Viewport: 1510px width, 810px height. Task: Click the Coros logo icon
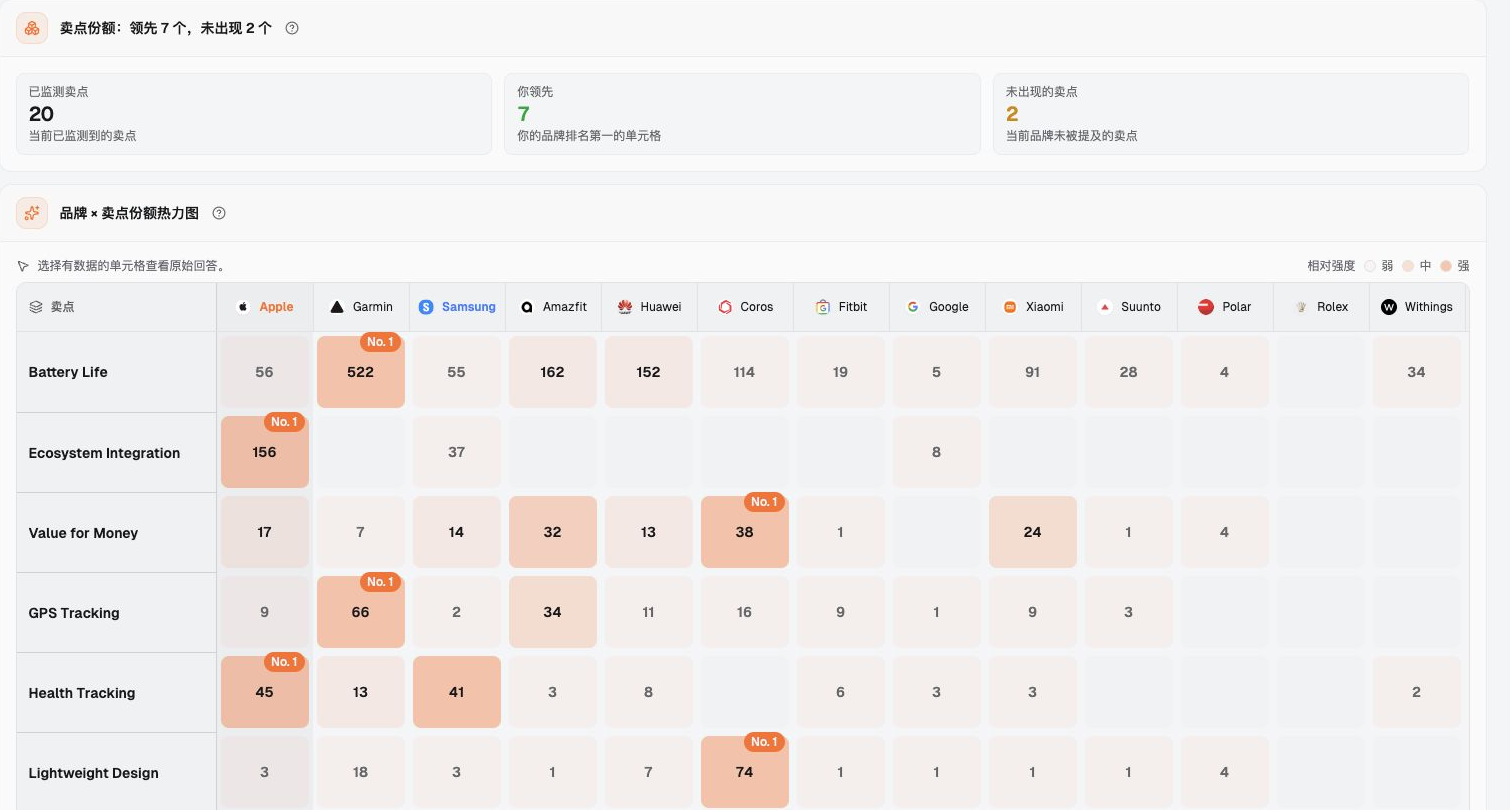coord(726,307)
